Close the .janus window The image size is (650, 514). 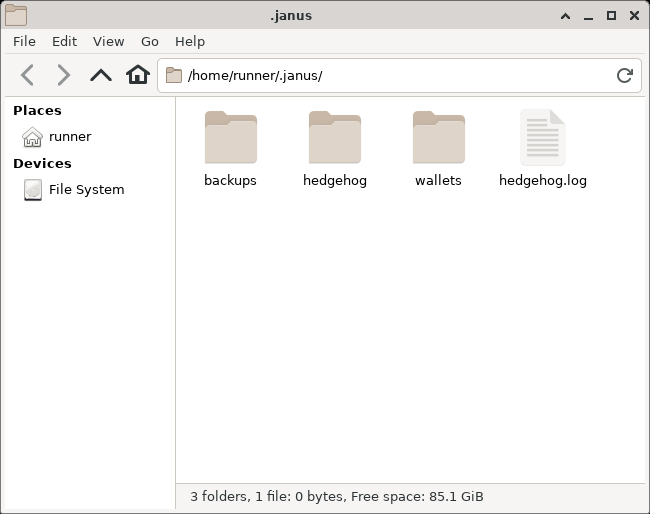(634, 16)
